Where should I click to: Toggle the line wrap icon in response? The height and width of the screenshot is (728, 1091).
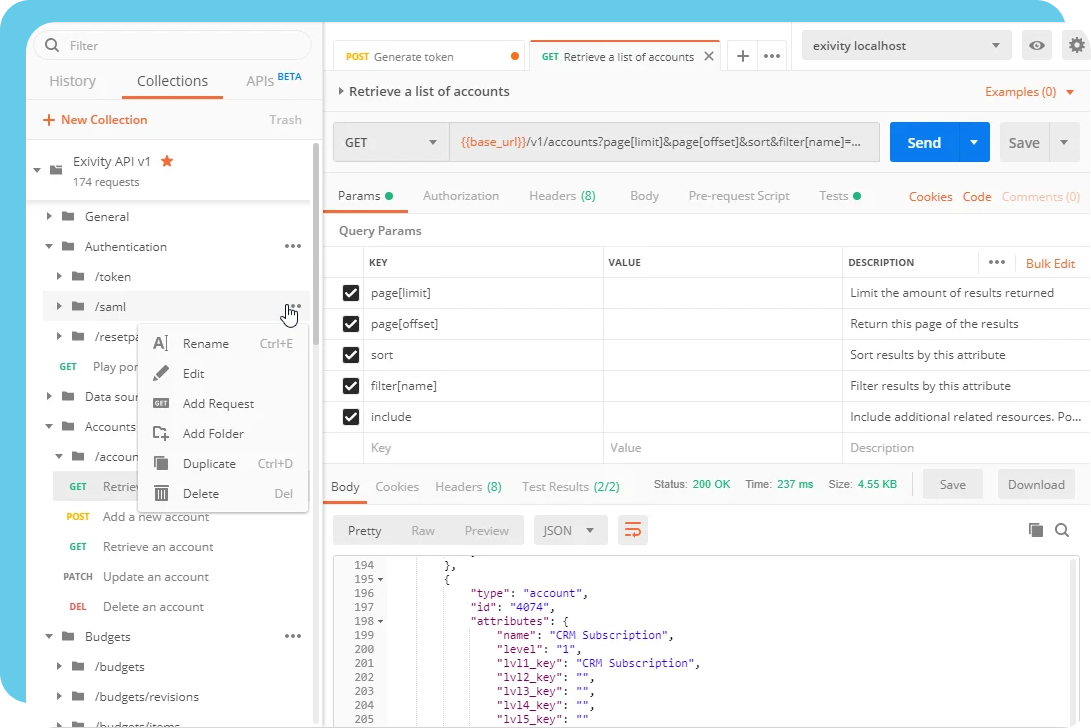[x=632, y=530]
